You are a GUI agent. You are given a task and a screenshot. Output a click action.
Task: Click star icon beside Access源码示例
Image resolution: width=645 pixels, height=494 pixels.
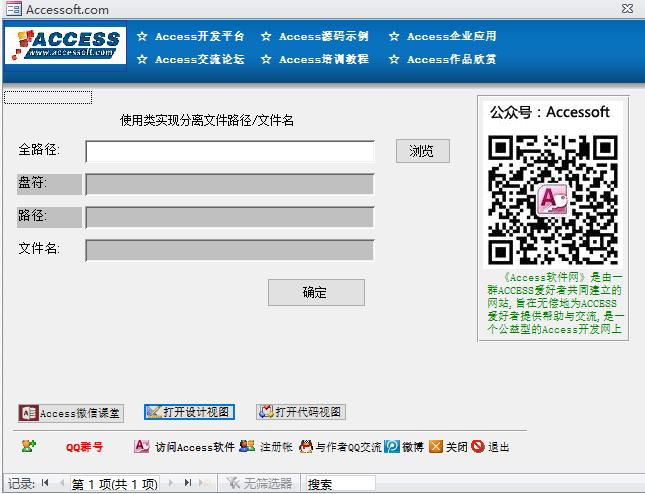pyautogui.click(x=266, y=36)
